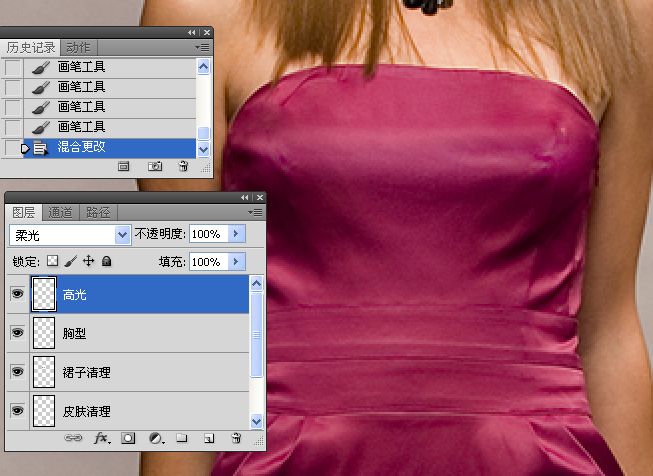Select the 高光 layer name

coord(74,295)
